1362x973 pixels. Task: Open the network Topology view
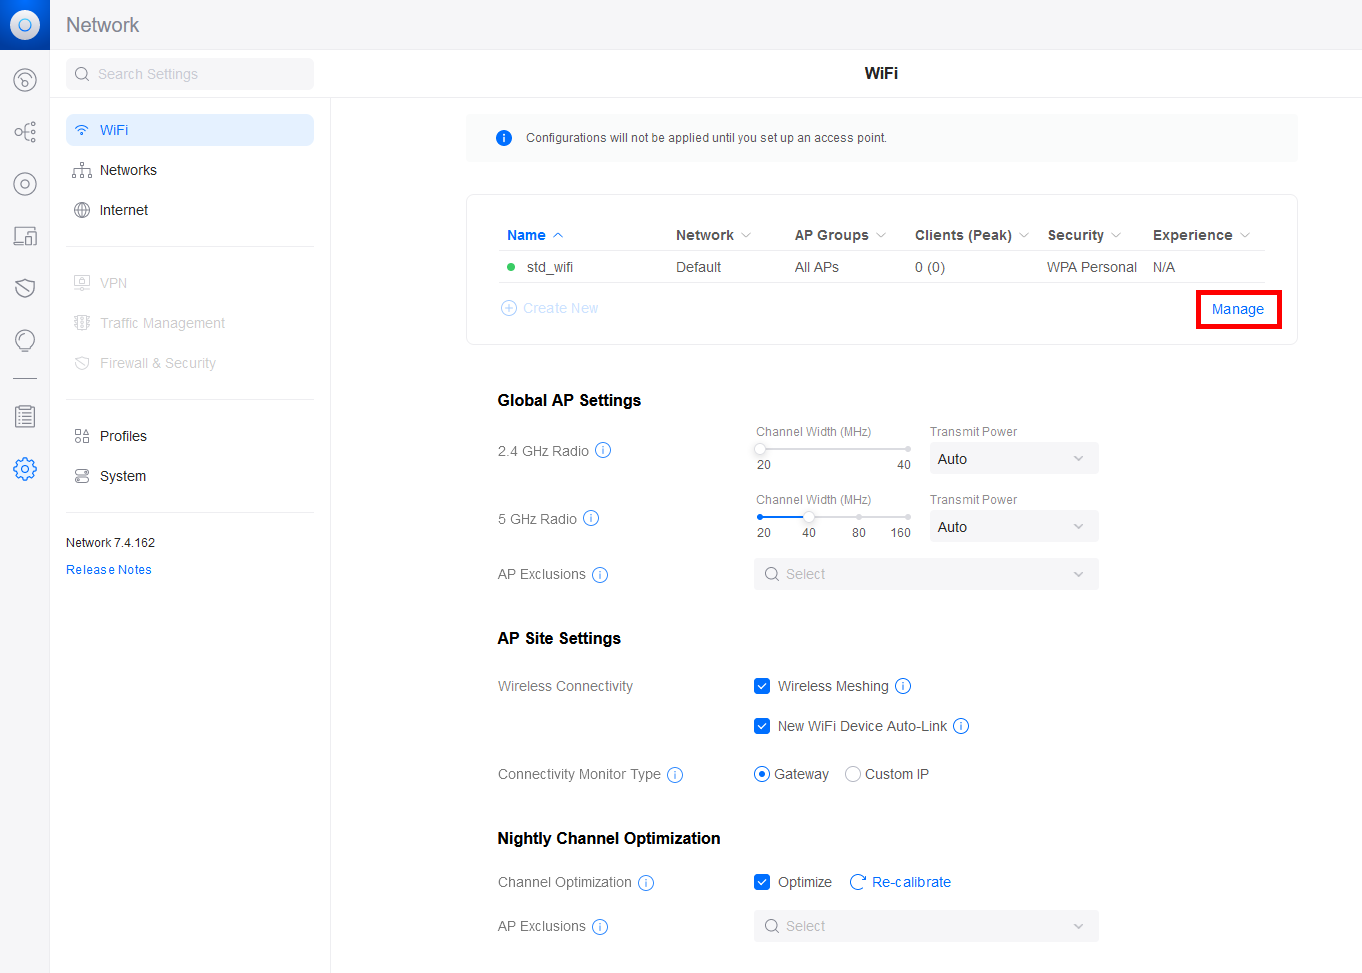(x=25, y=131)
